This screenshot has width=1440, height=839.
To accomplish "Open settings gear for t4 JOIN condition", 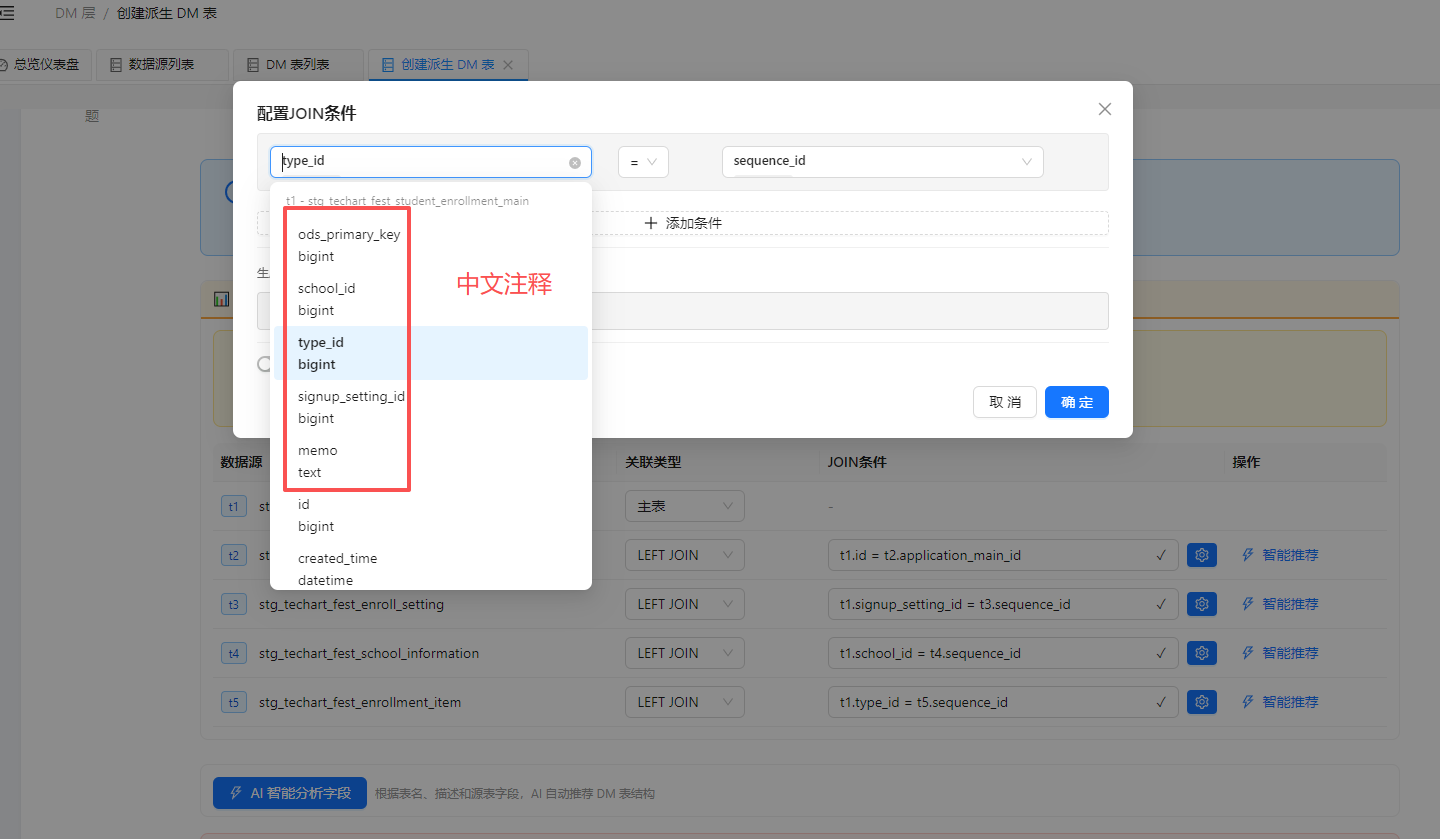I will 1202,653.
